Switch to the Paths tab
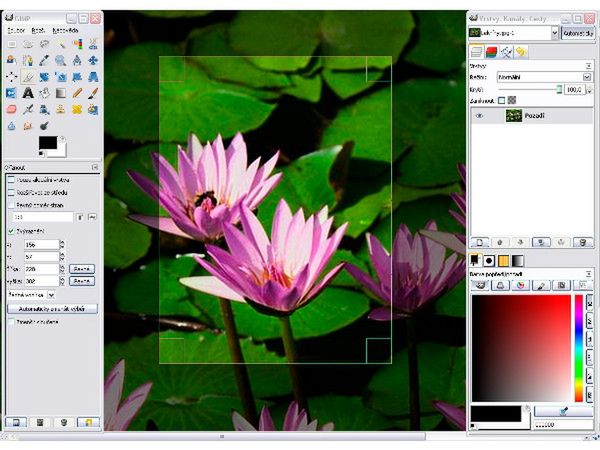 pos(506,52)
